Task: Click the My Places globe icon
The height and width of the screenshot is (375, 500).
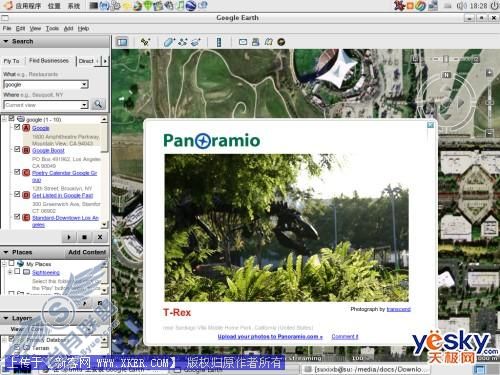Action: click(21, 264)
